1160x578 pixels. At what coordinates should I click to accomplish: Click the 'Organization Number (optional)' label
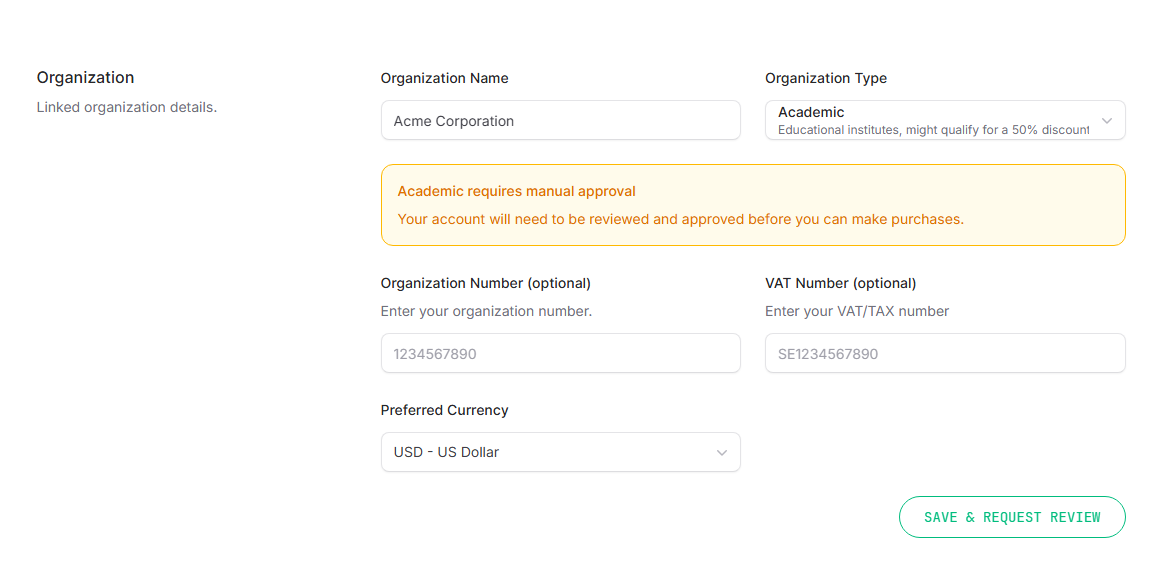click(485, 283)
